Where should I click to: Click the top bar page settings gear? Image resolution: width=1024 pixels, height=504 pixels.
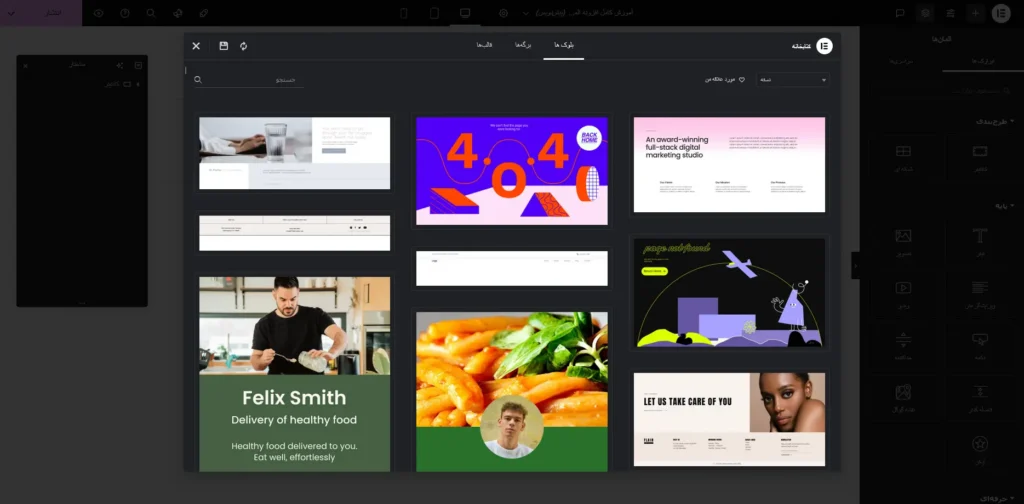click(503, 13)
